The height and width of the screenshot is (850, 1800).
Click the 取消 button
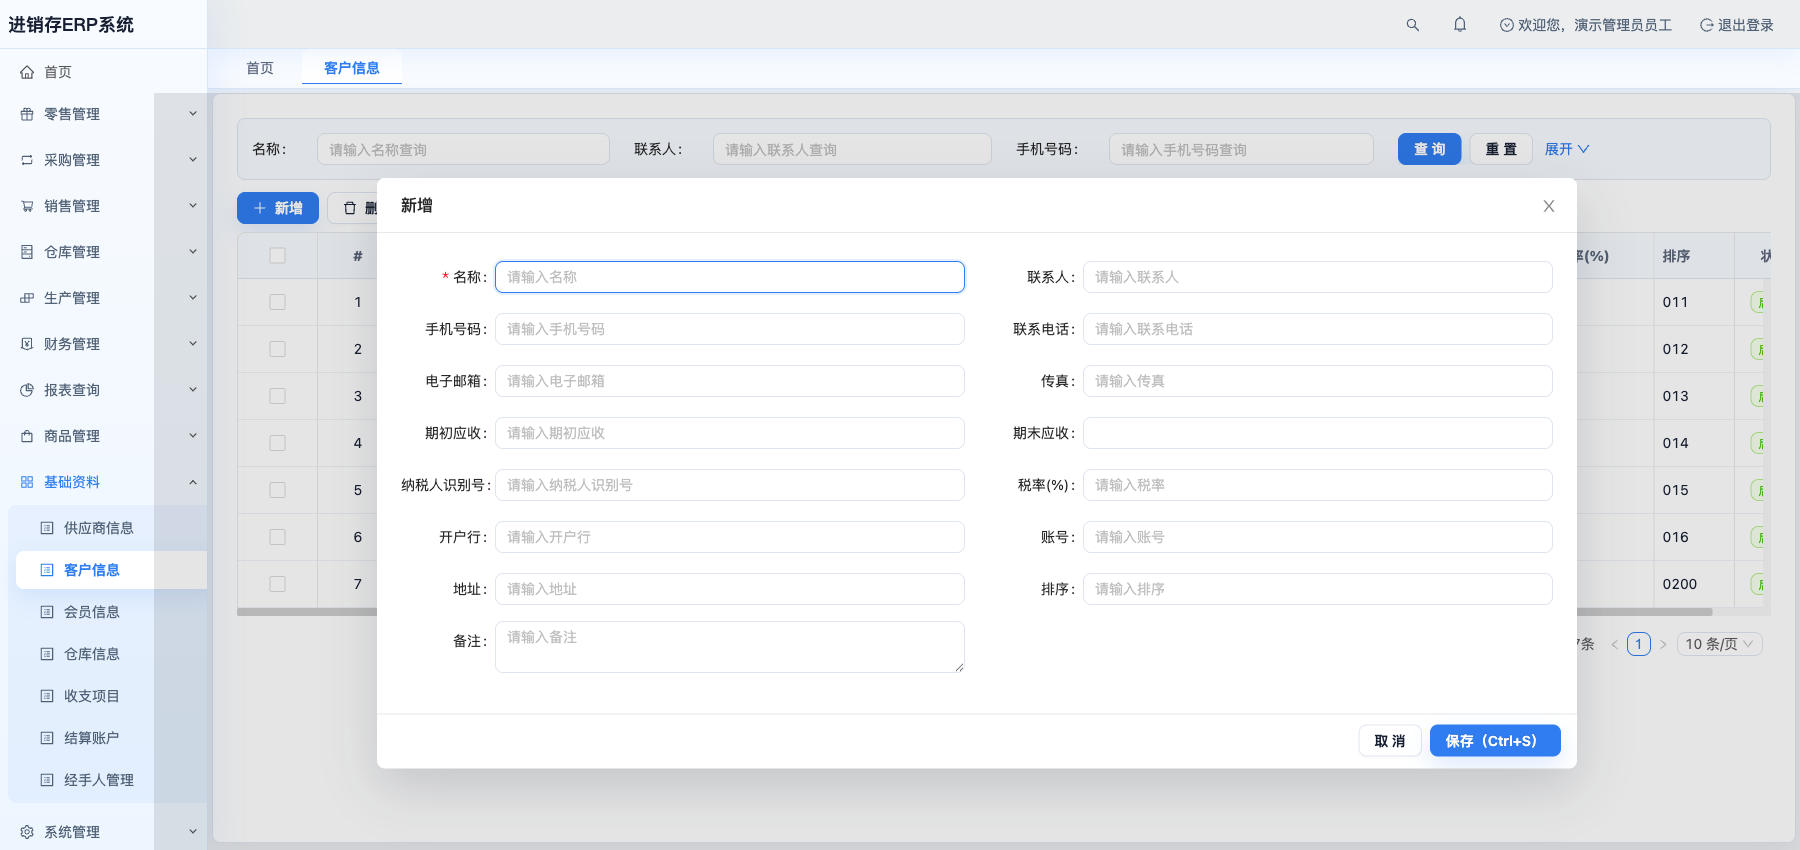point(1390,741)
